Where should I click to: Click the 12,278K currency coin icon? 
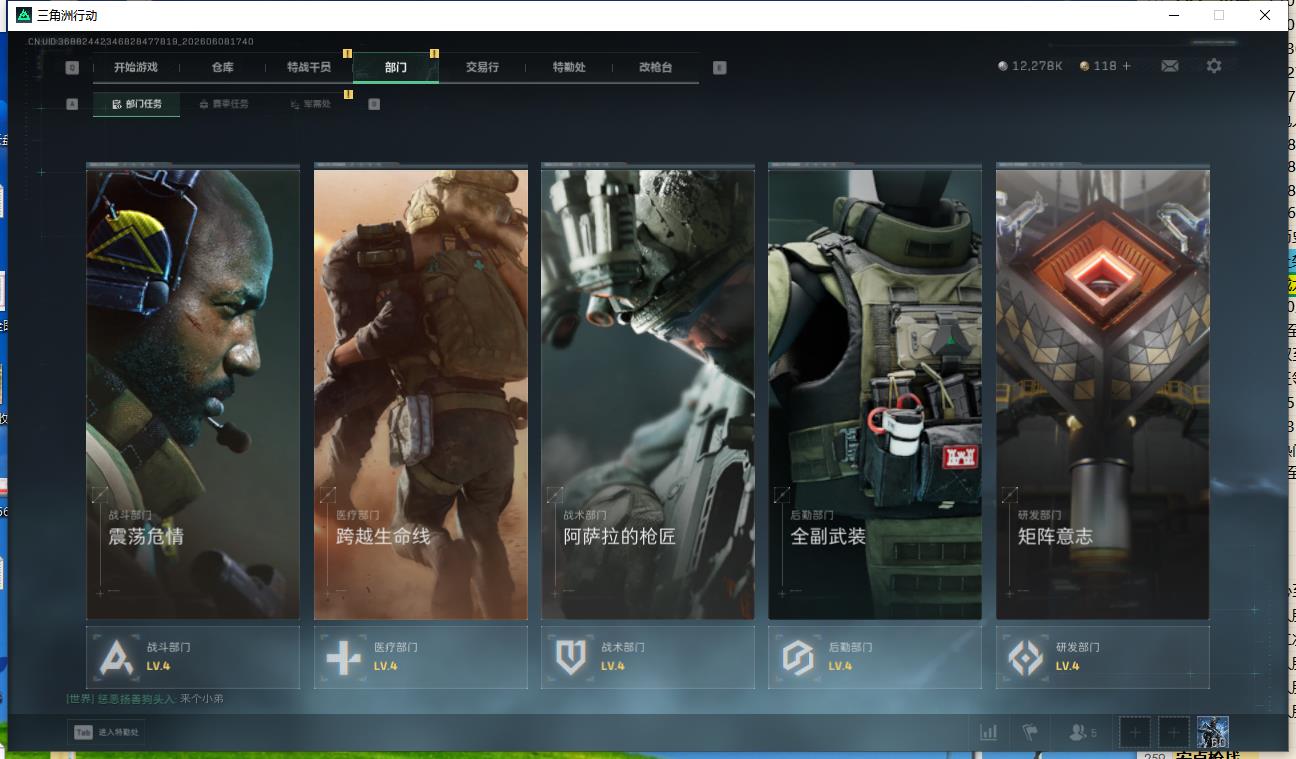pos(1003,66)
